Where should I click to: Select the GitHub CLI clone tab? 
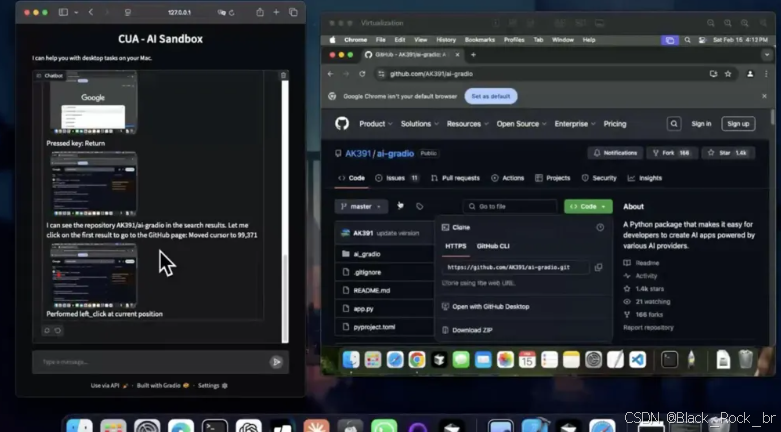pyautogui.click(x=493, y=246)
